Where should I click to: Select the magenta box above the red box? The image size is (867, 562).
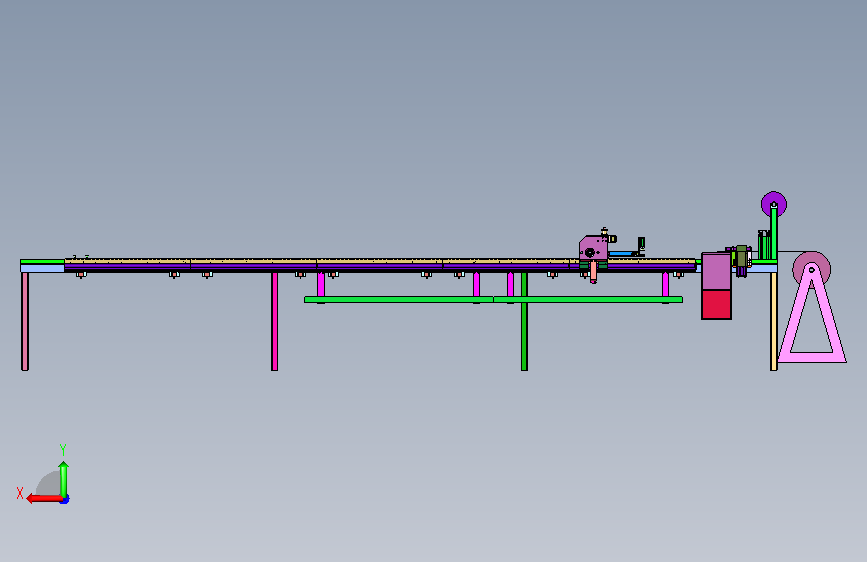(x=716, y=271)
